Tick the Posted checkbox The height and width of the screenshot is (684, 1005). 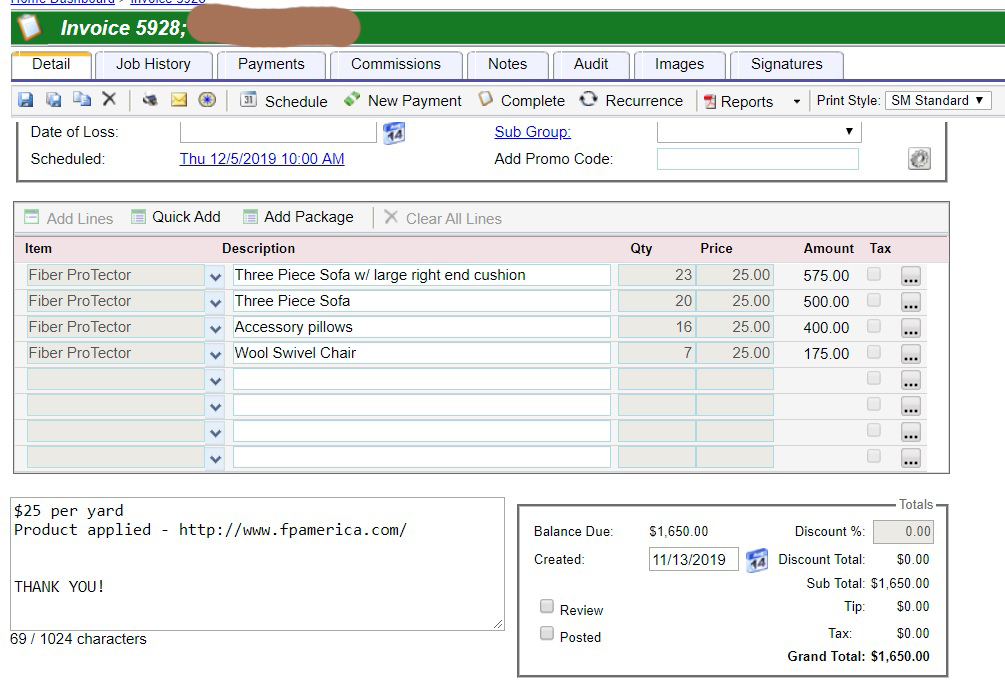click(x=547, y=633)
